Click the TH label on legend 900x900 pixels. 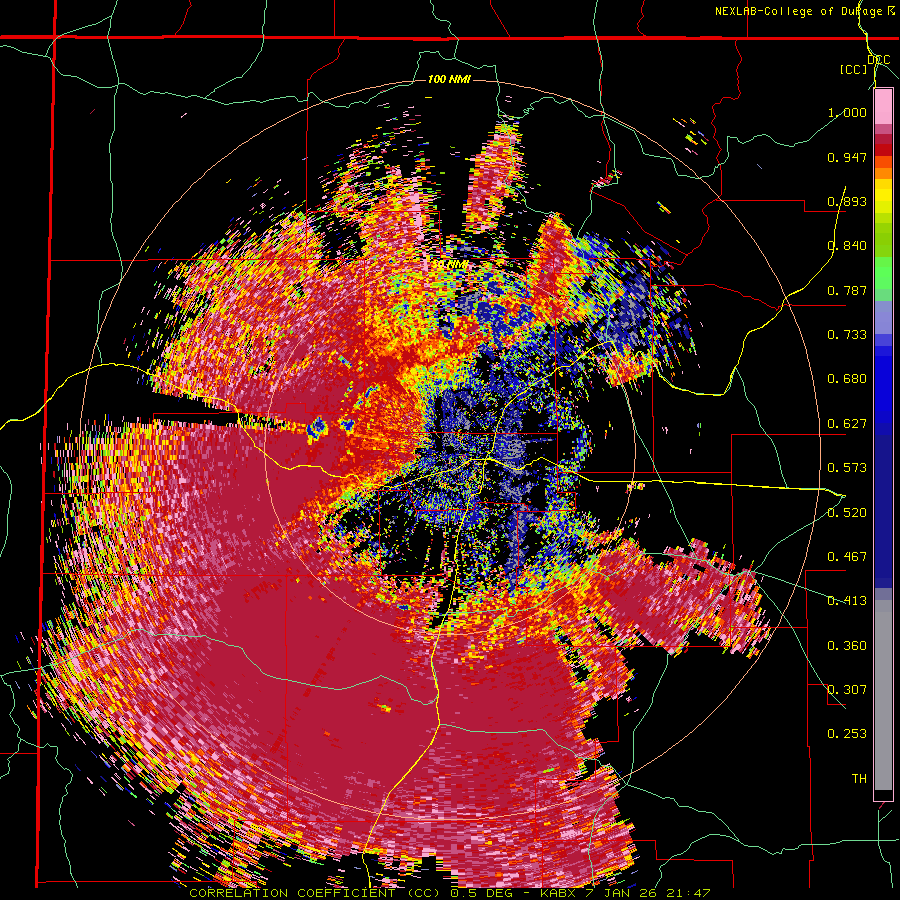coord(859,779)
